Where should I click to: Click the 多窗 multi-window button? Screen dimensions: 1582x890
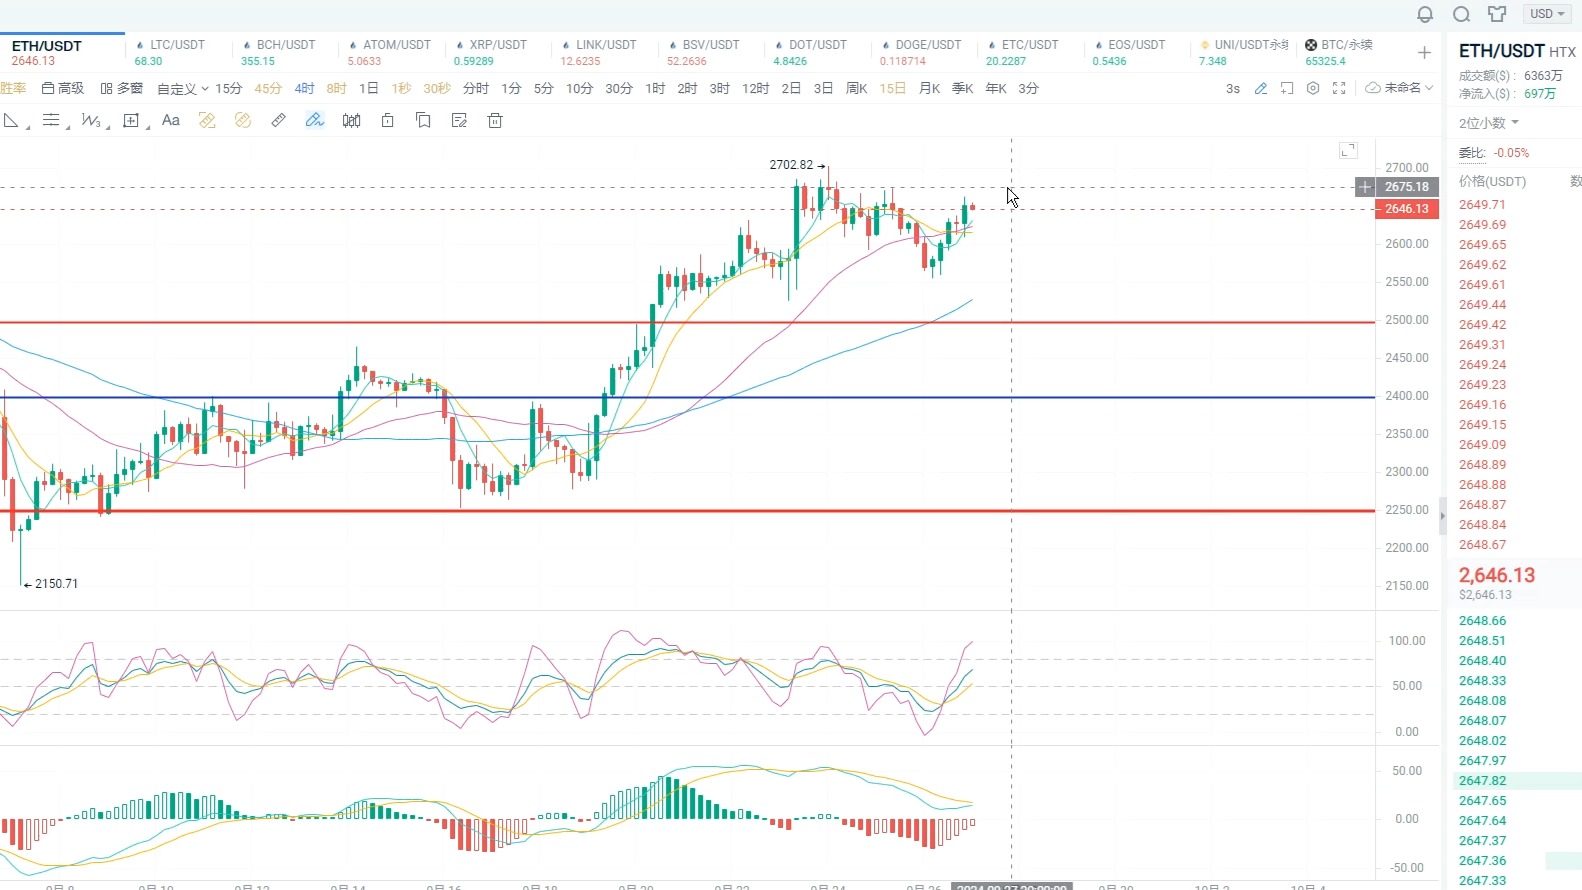point(122,89)
